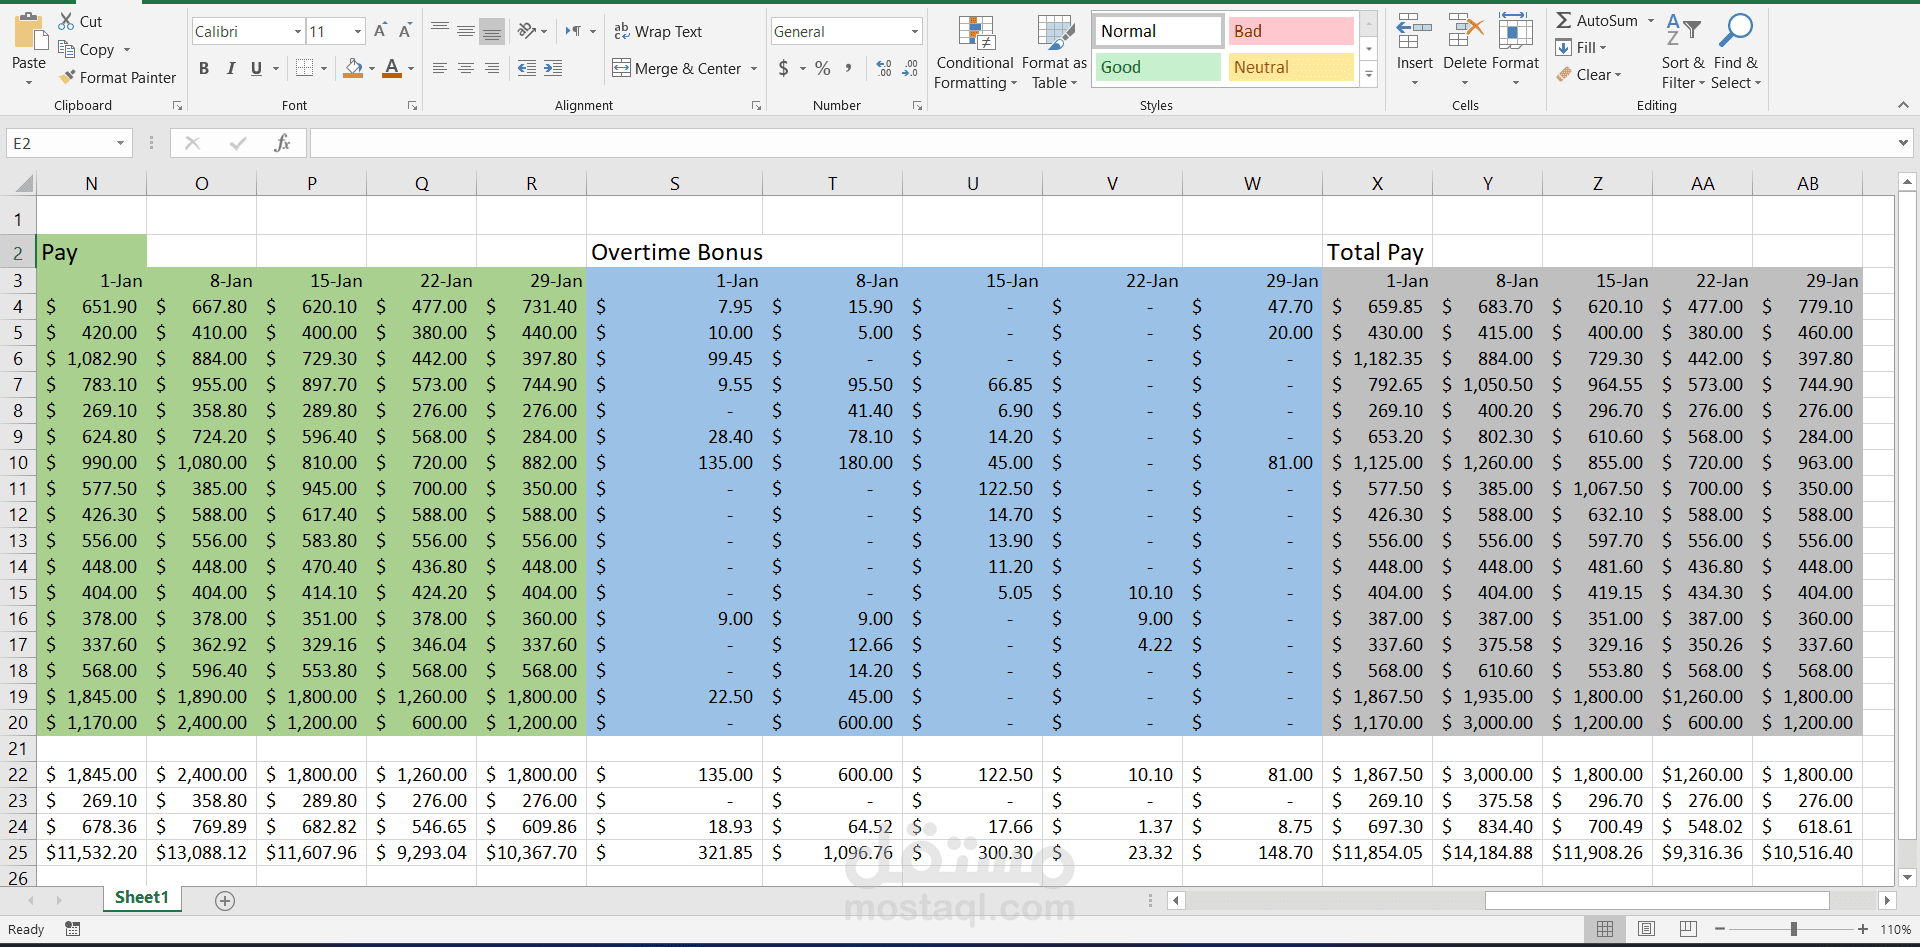Expand the AutoSum dropdown arrow

coord(1651,20)
